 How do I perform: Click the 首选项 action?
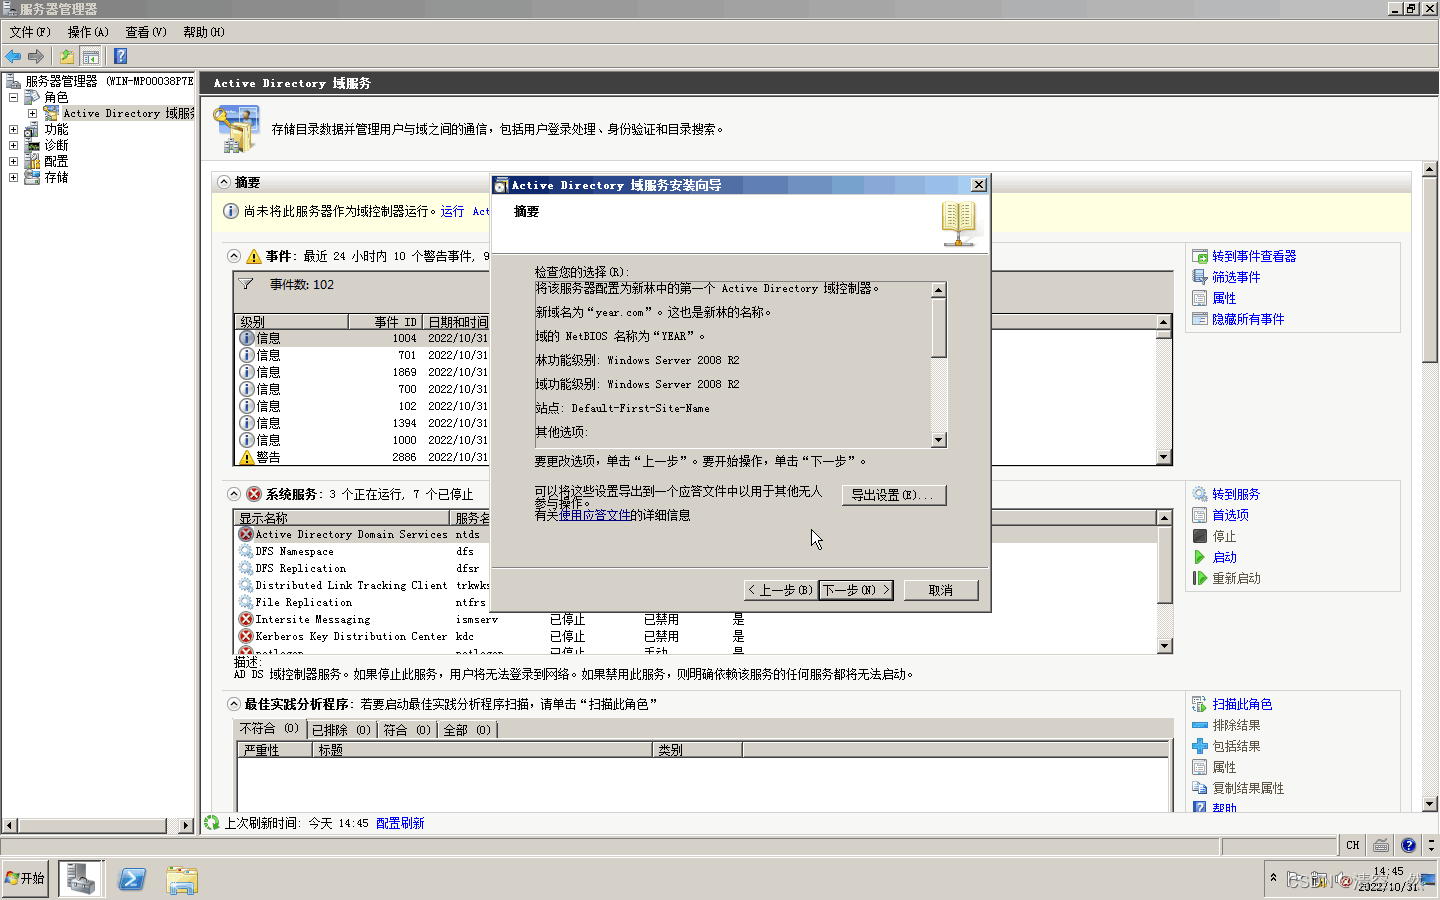[1230, 515]
